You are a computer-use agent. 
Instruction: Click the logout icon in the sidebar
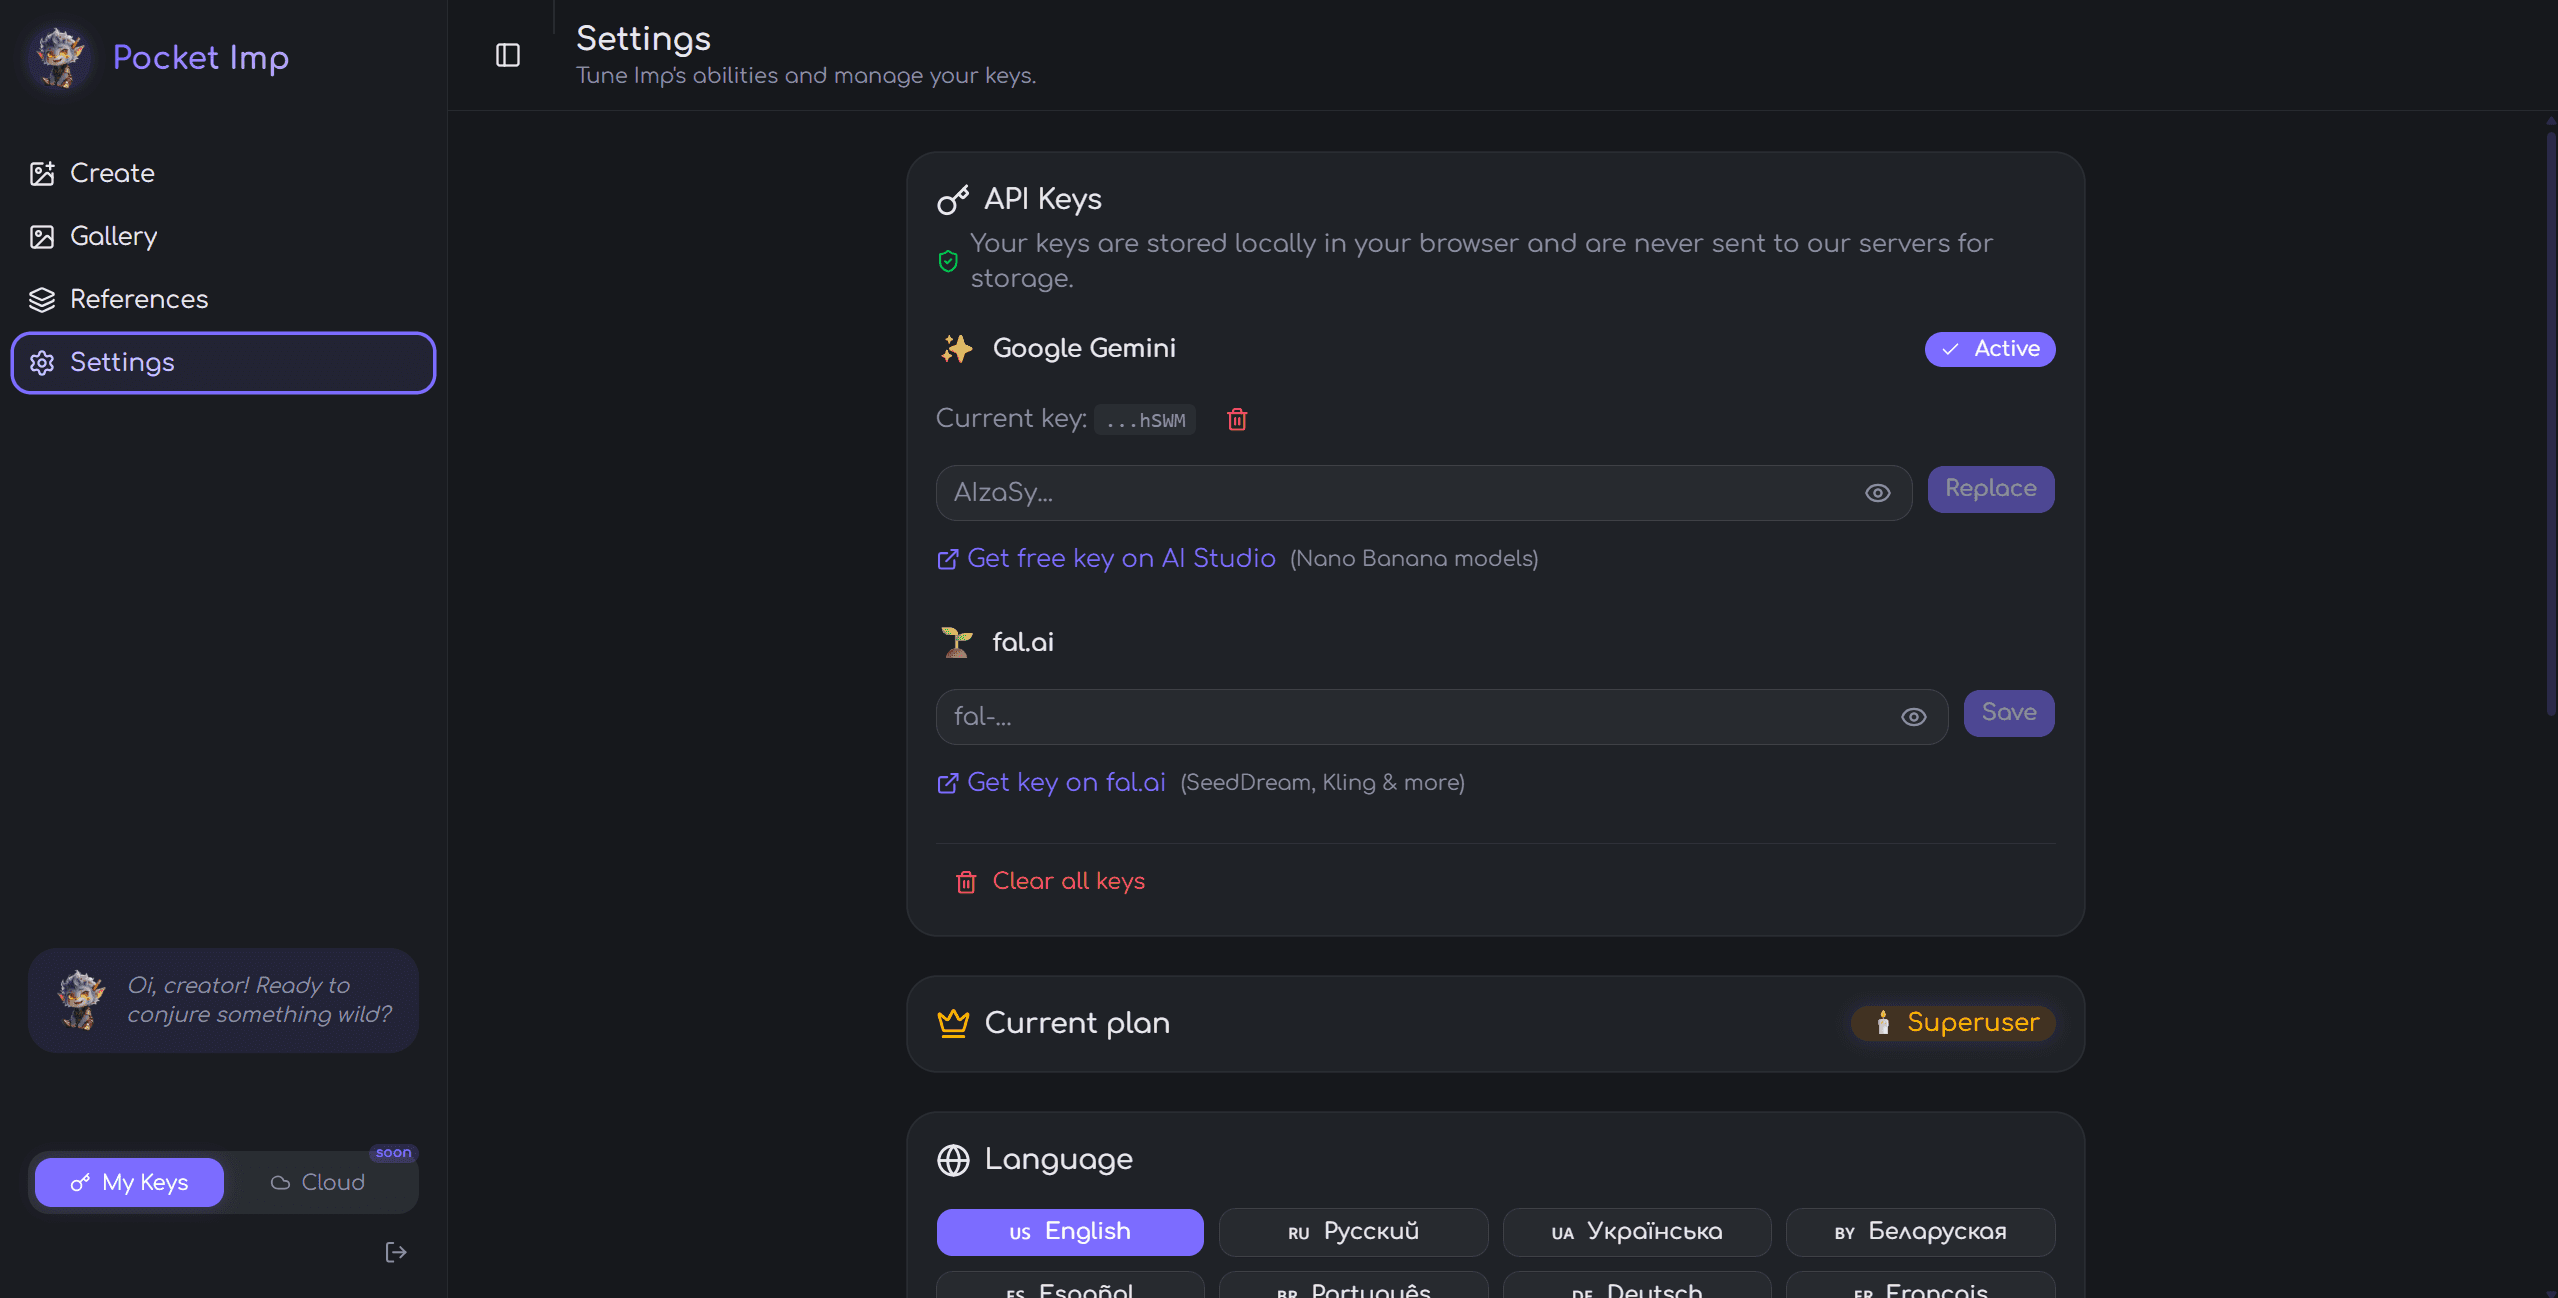pyautogui.click(x=396, y=1252)
